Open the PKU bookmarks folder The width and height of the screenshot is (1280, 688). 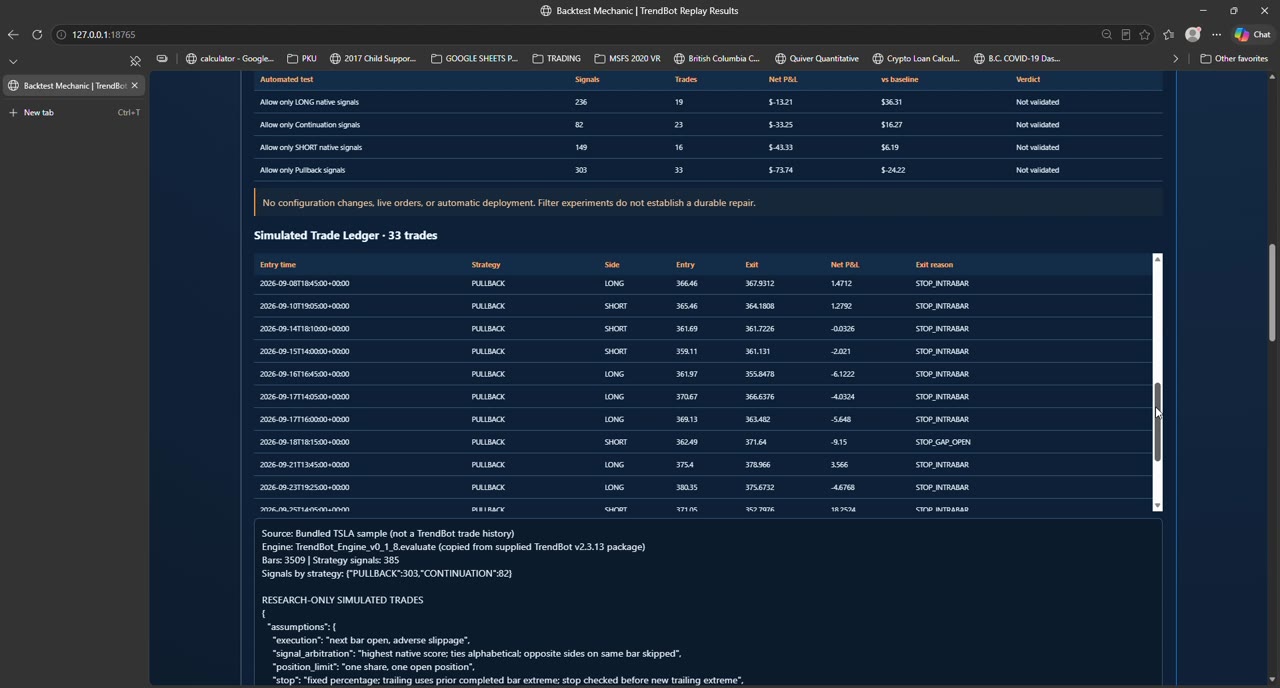tap(301, 58)
